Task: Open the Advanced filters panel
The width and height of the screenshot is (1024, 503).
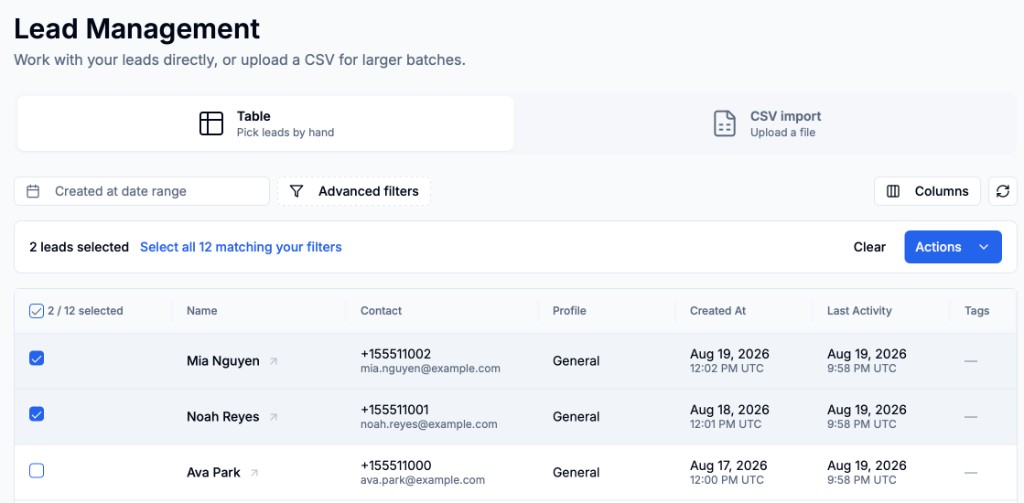Action: (354, 191)
